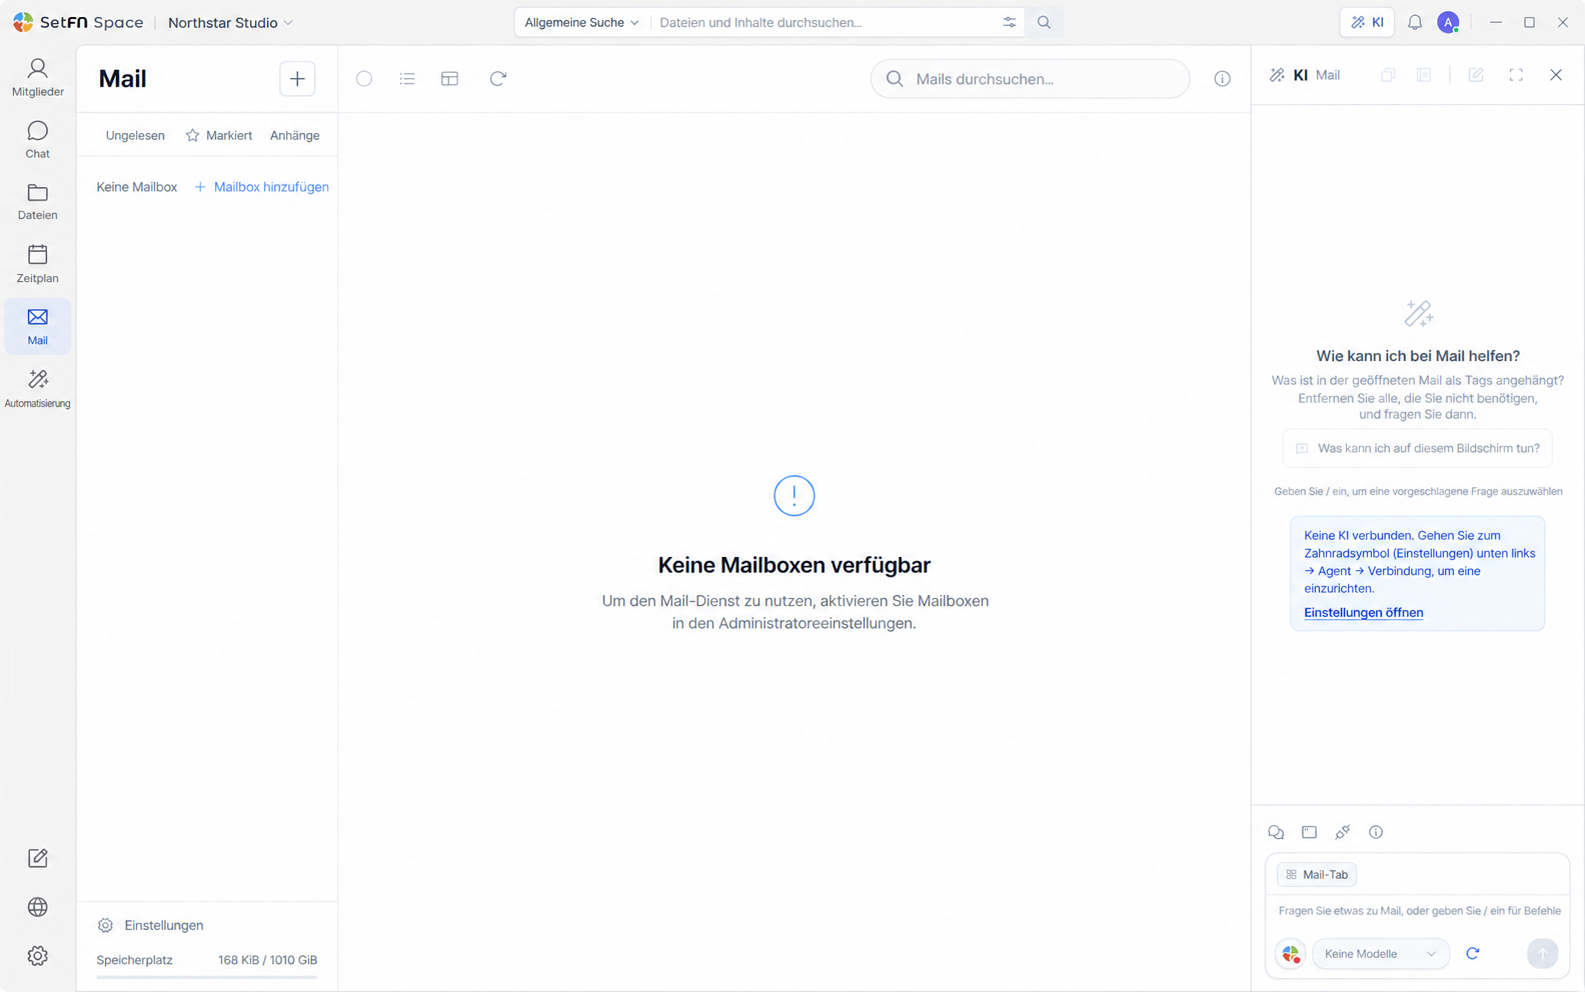
Task: Toggle the Markiert star filter
Action: coord(219,135)
